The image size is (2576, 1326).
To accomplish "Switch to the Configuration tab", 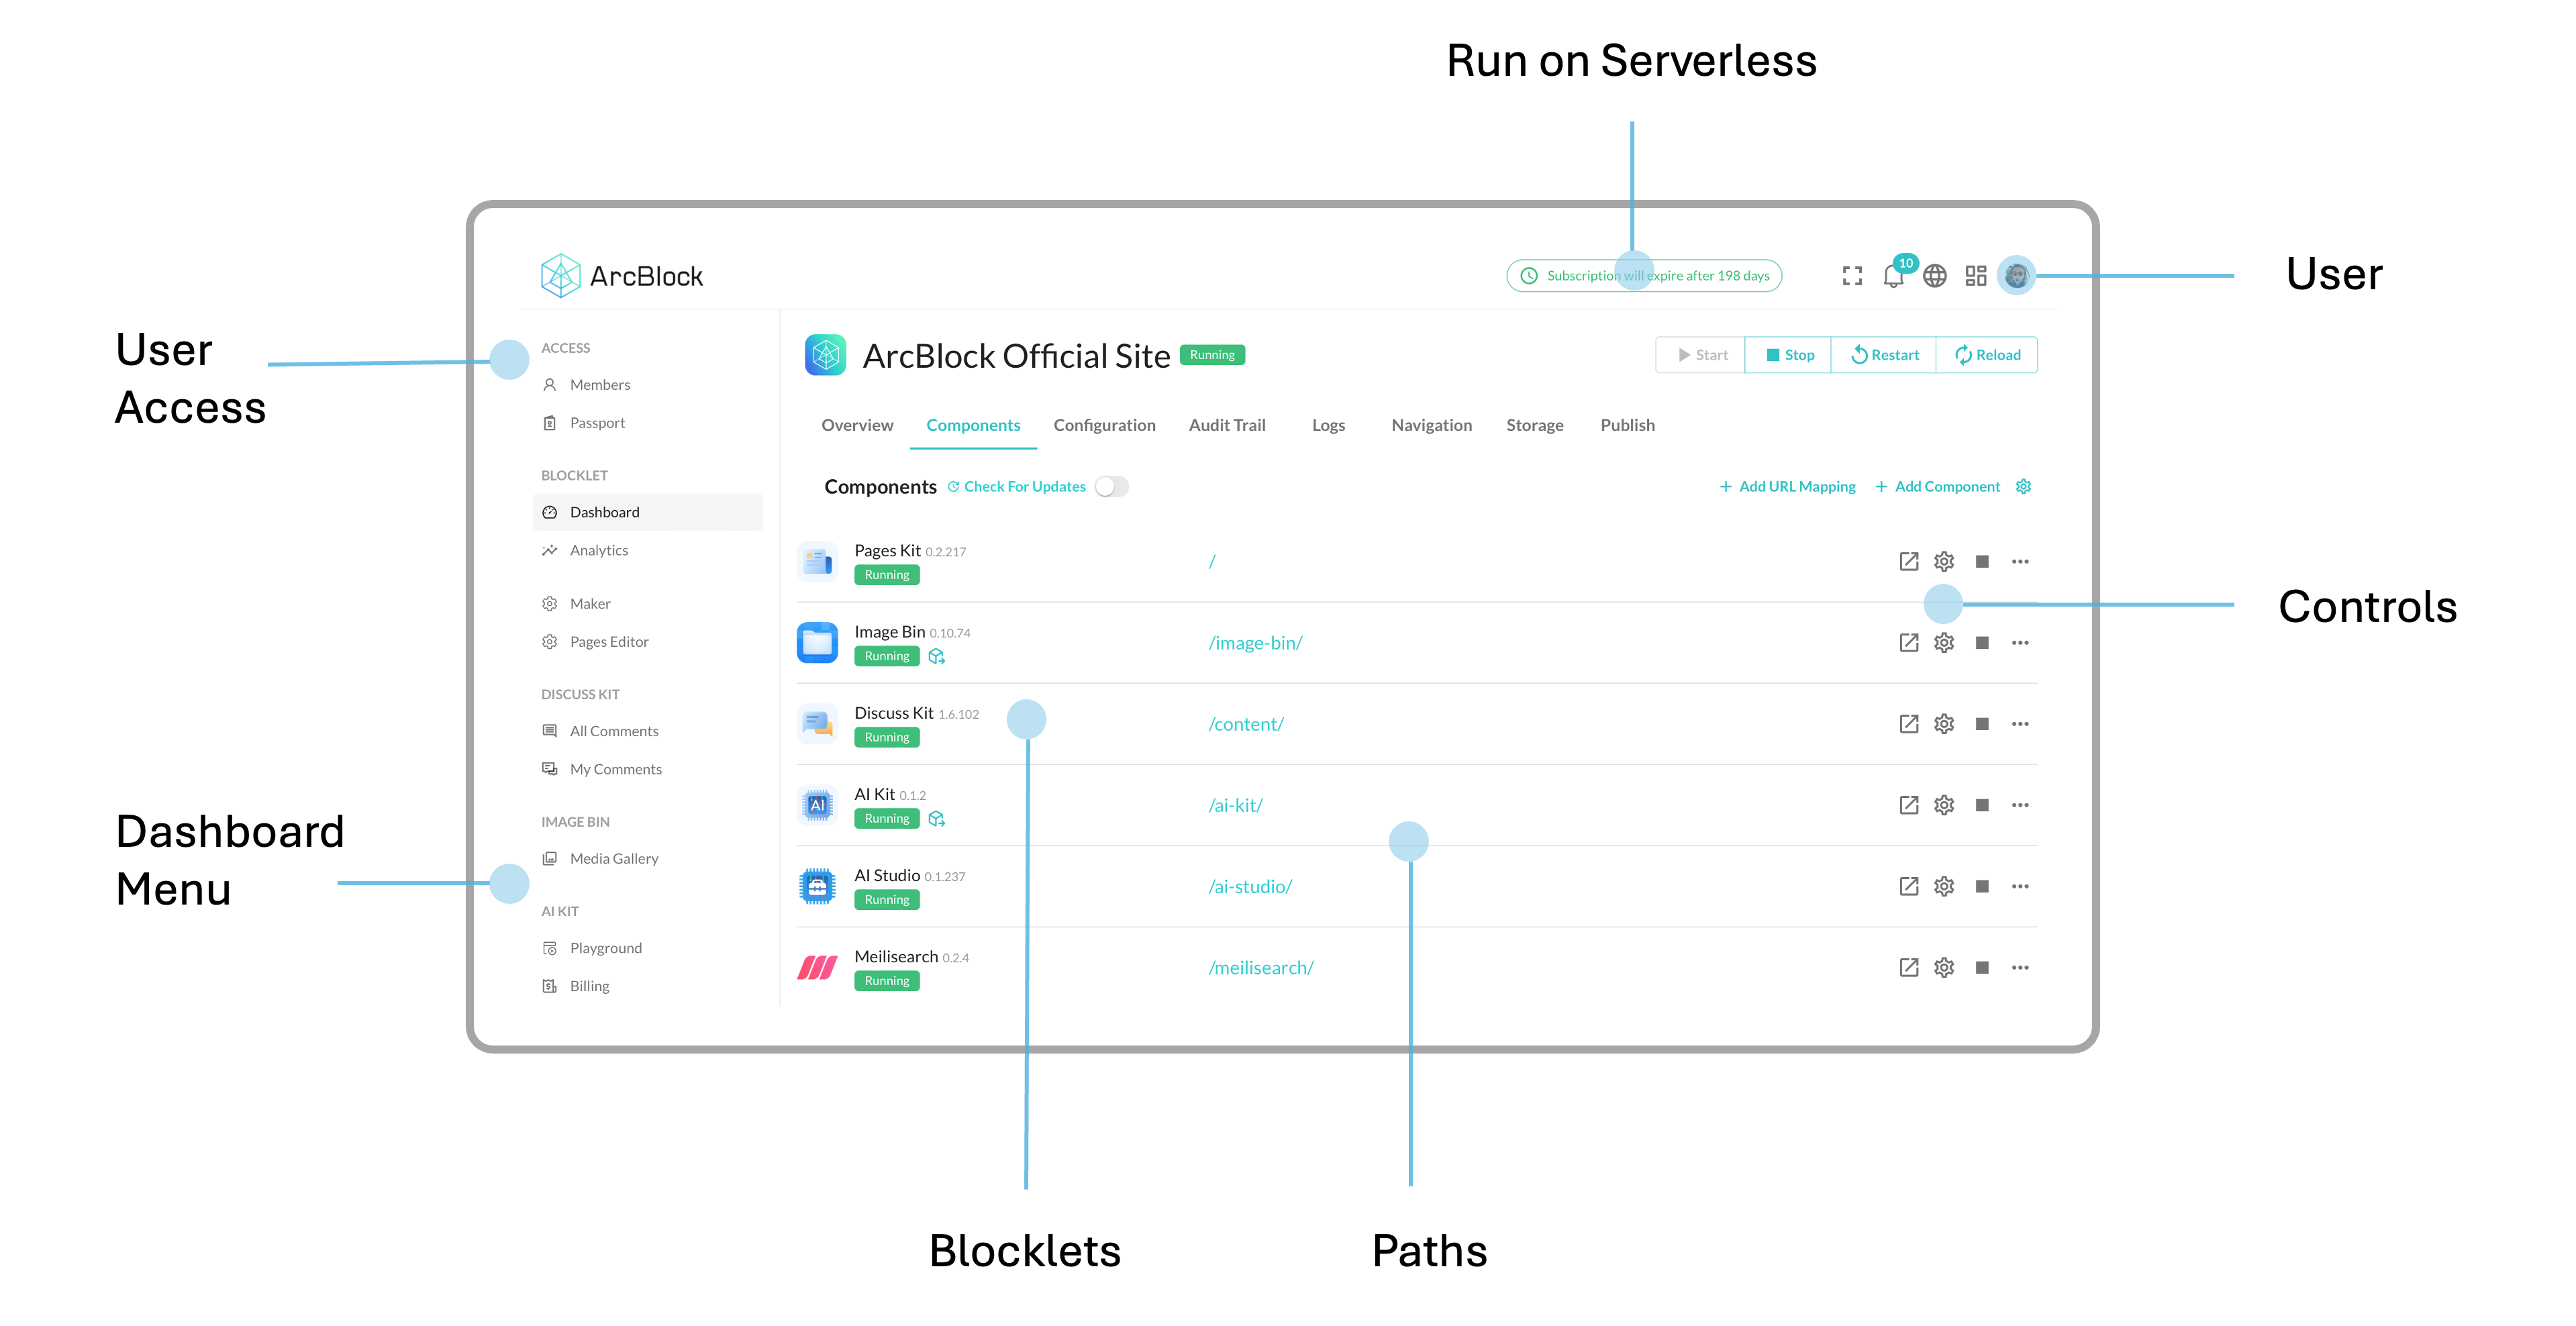I will click(x=1104, y=425).
